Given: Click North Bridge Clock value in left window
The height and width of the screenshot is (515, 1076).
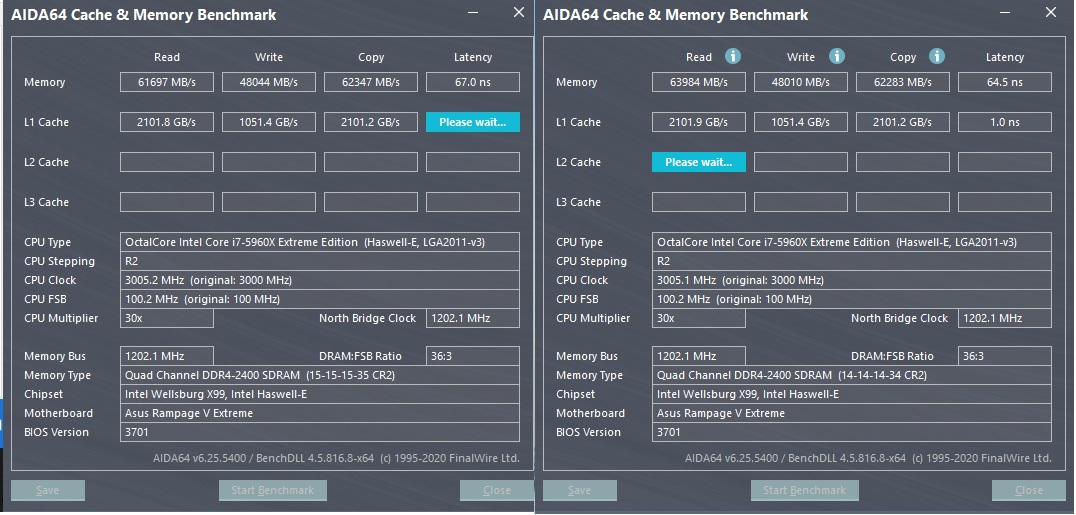Looking at the screenshot, I should 473,318.
